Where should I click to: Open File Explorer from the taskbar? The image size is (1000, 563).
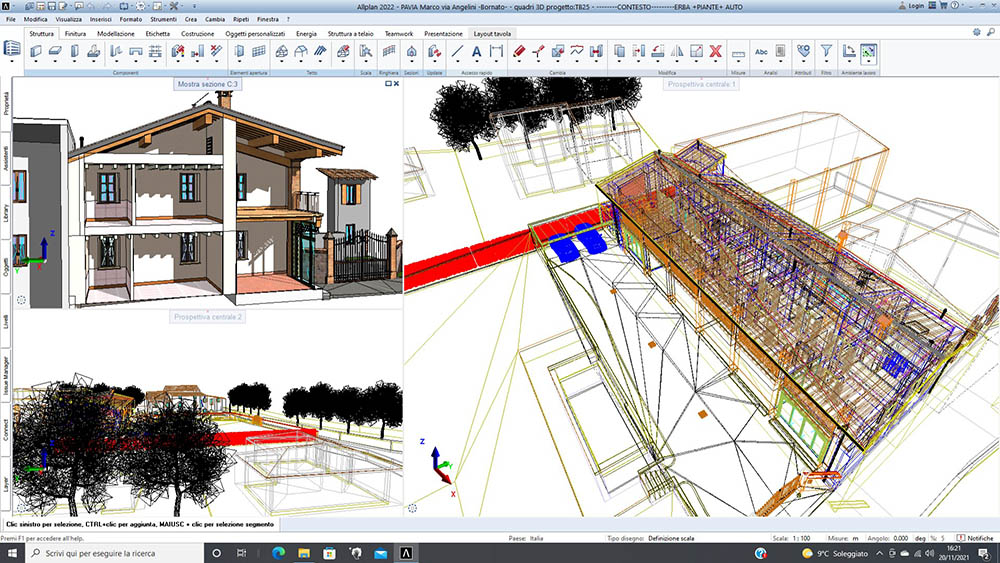(304, 553)
